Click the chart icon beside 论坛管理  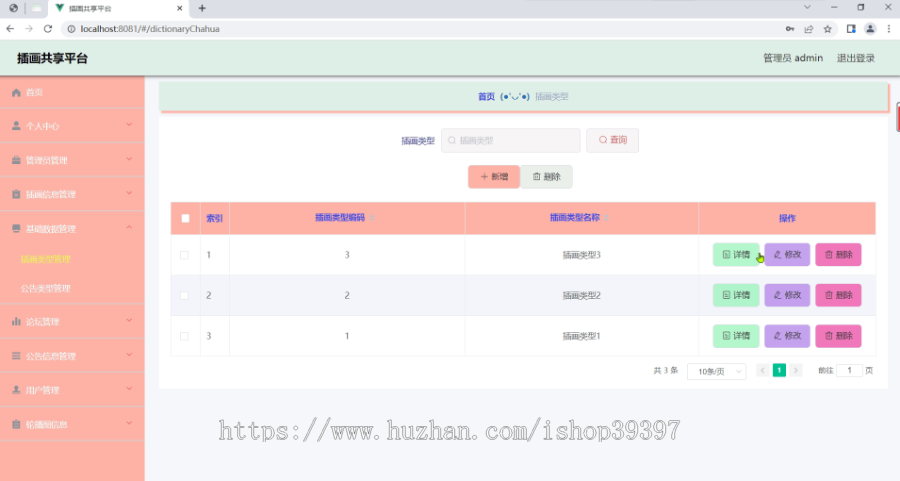[16, 321]
